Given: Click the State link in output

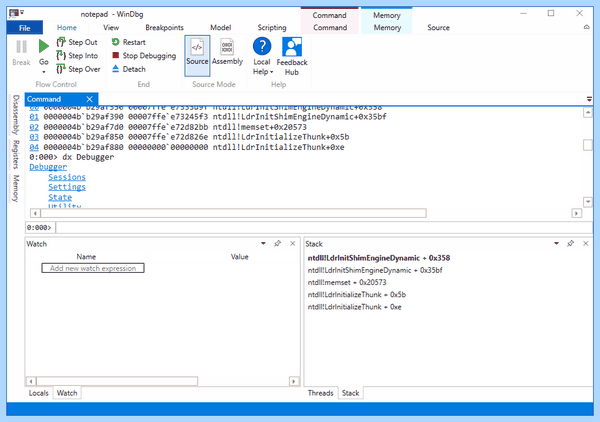Looking at the screenshot, I should point(60,197).
